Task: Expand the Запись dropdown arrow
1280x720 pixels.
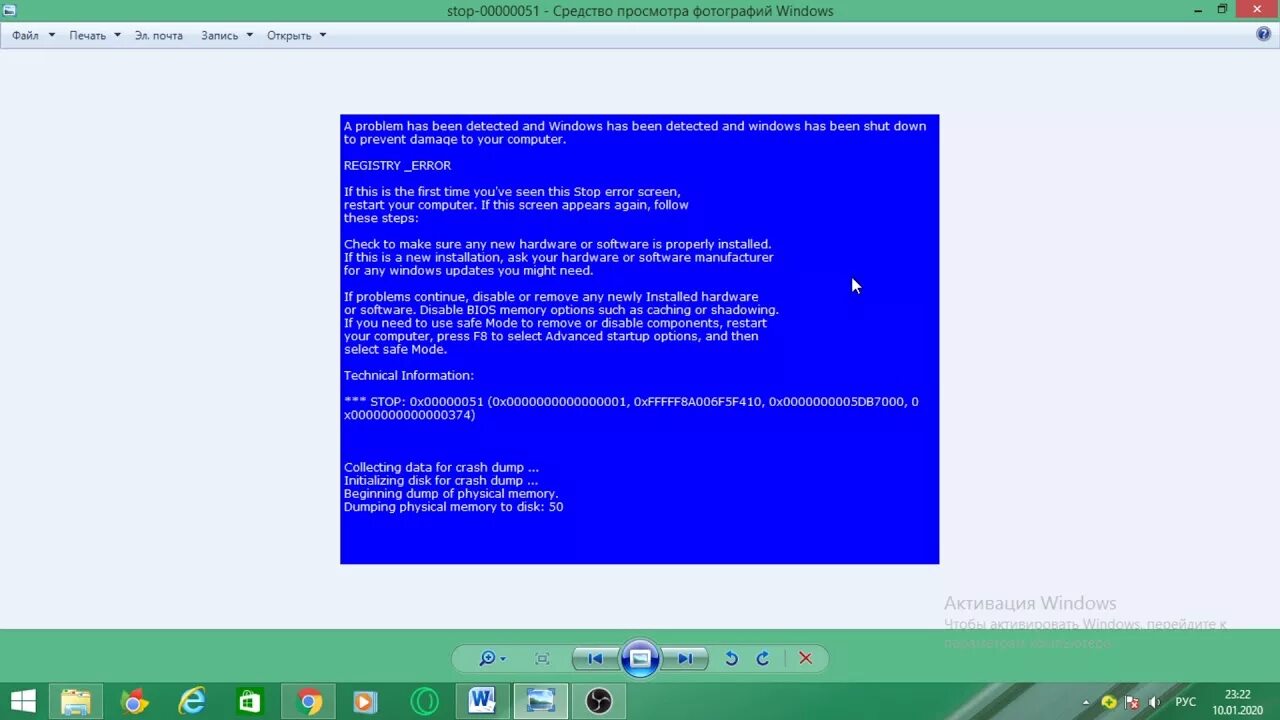Action: (249, 35)
